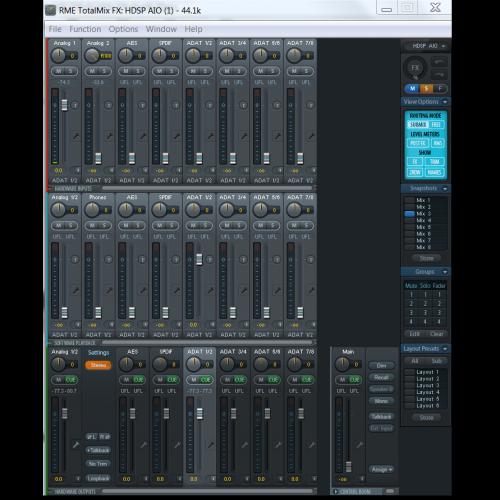Click Store under Snapshots list
Screen dimensions: 500x500
(x=426, y=258)
